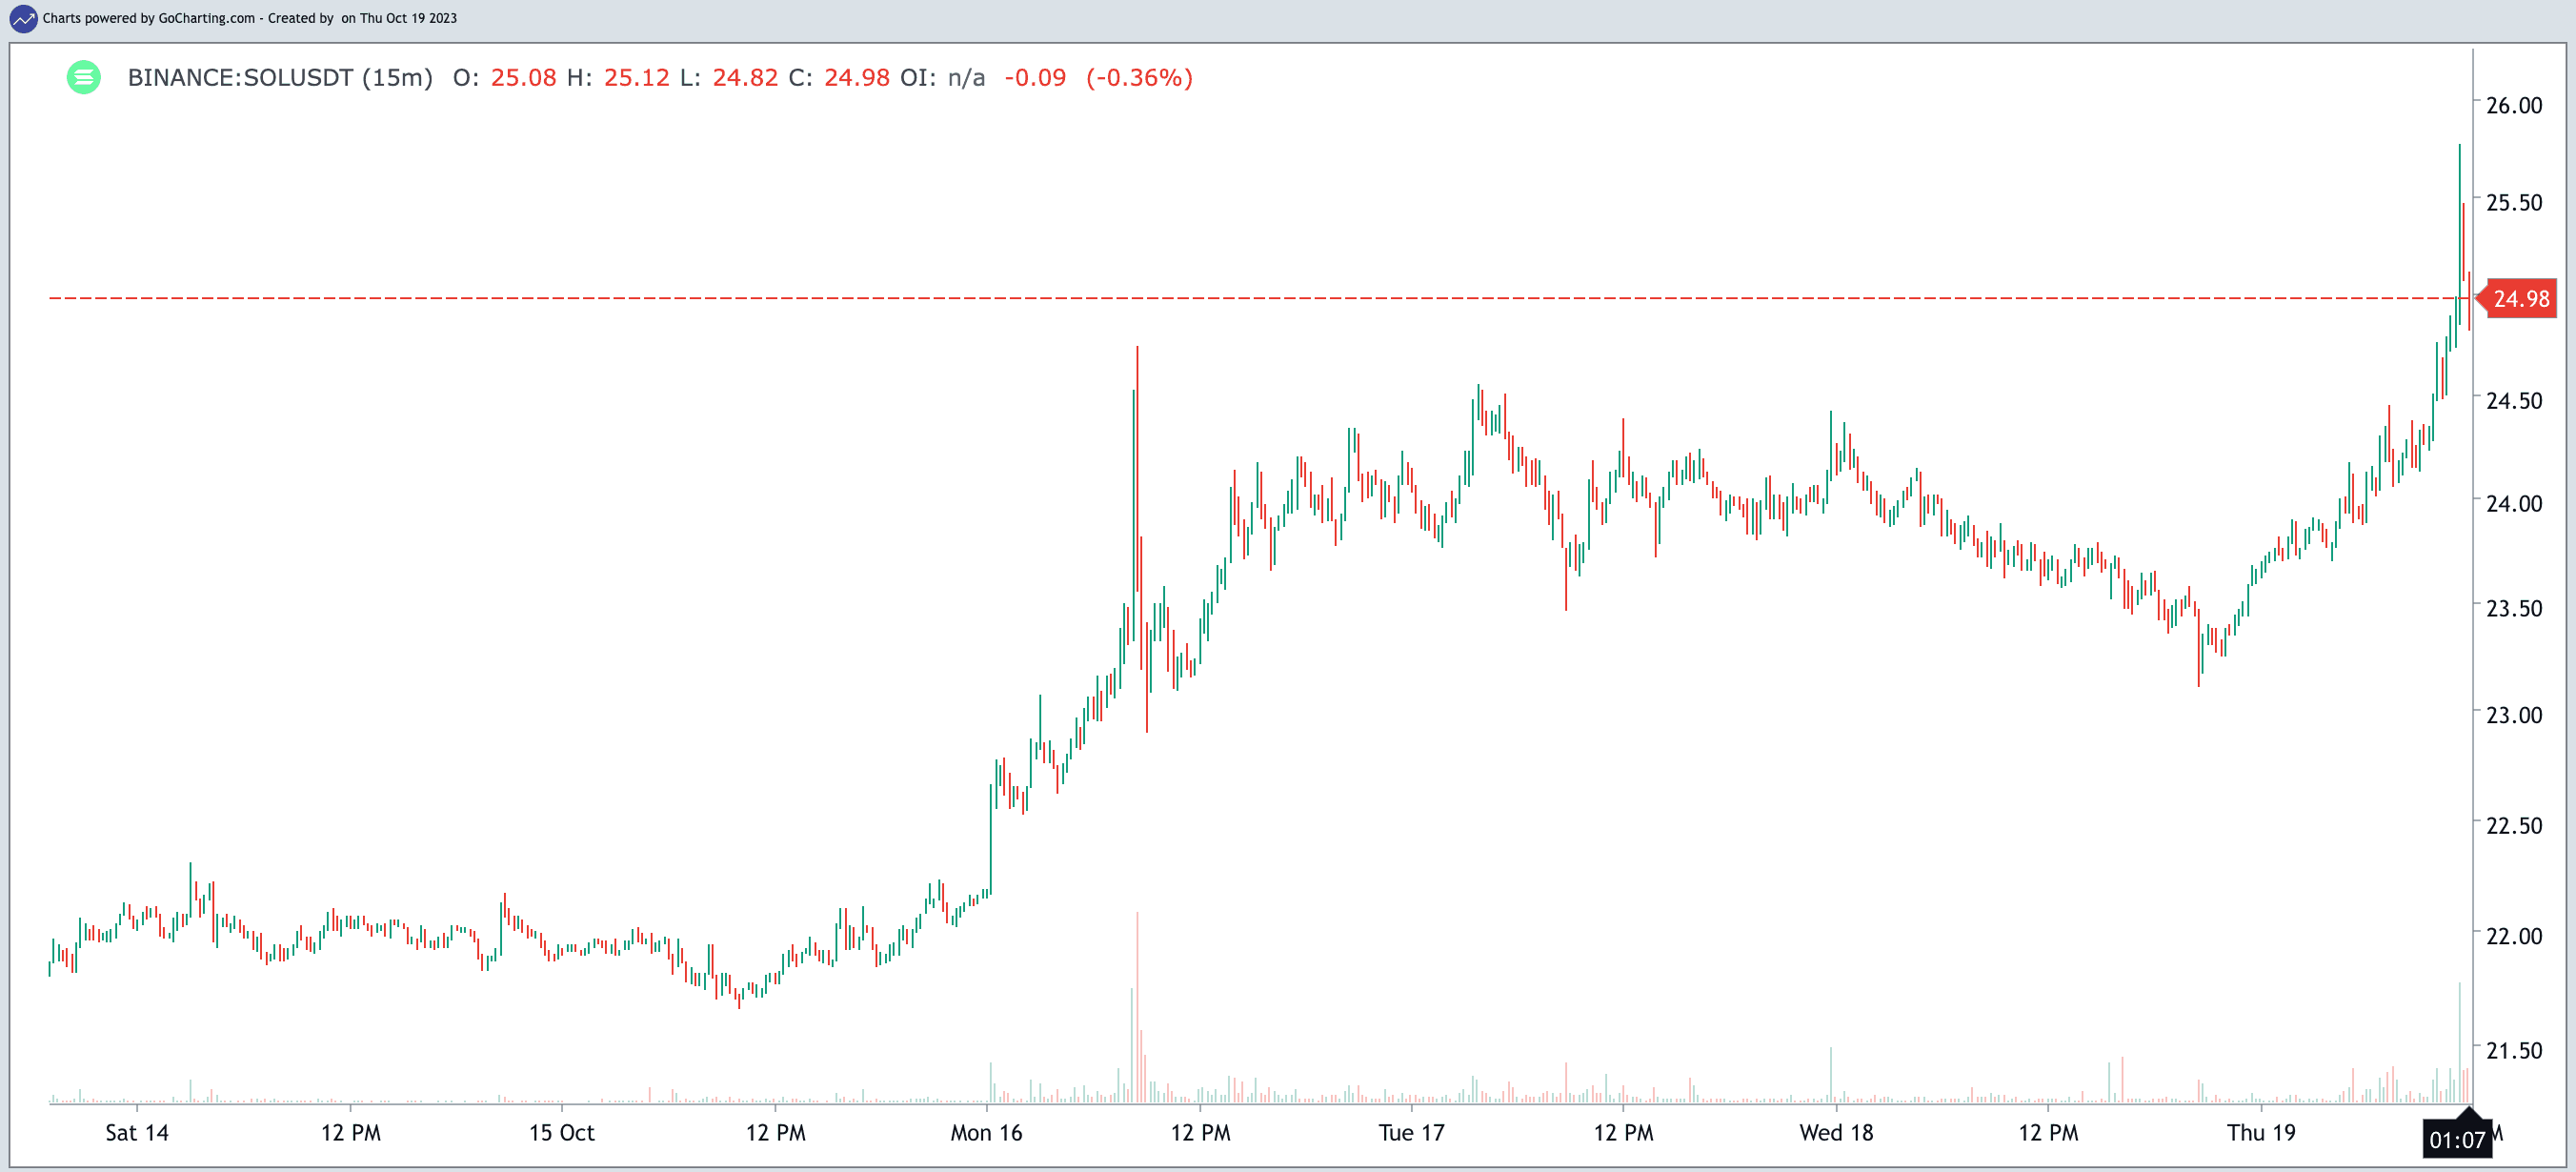
Task: Click the 26.00 price axis label
Action: (x=2513, y=105)
